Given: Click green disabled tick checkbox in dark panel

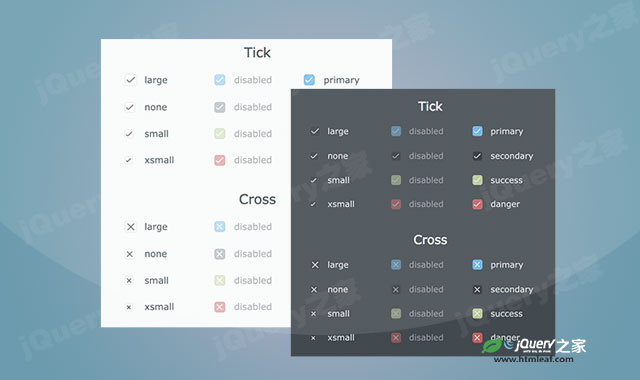Looking at the screenshot, I should [396, 180].
